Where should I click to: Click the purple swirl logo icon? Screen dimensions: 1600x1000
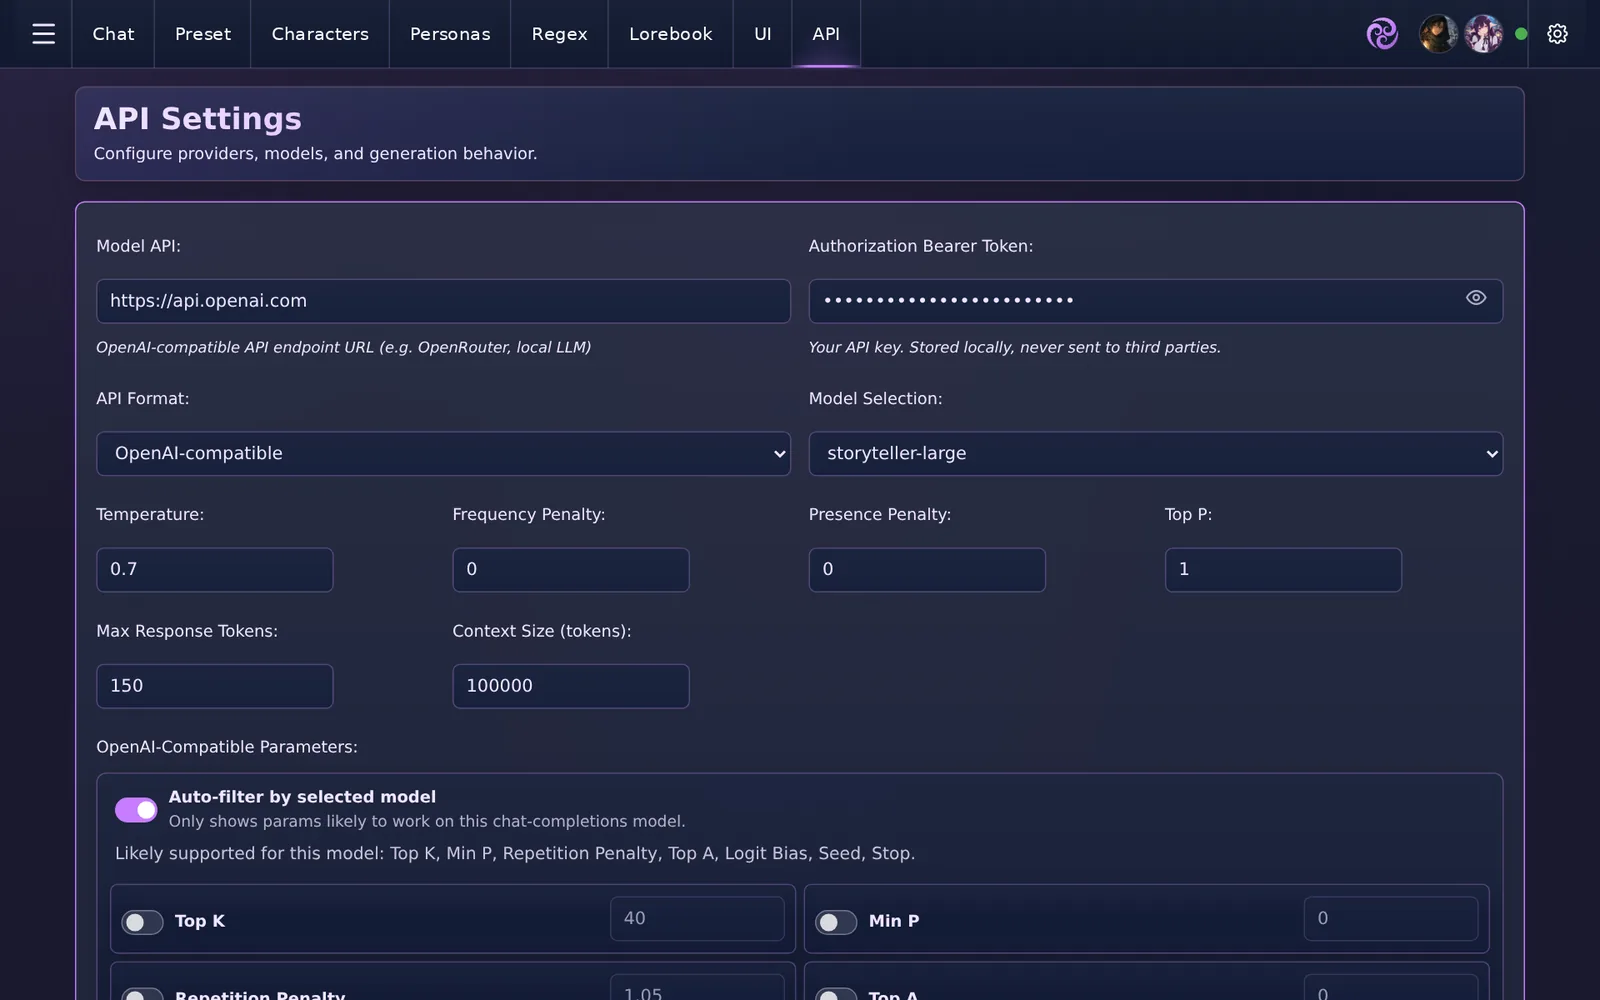pyautogui.click(x=1382, y=34)
